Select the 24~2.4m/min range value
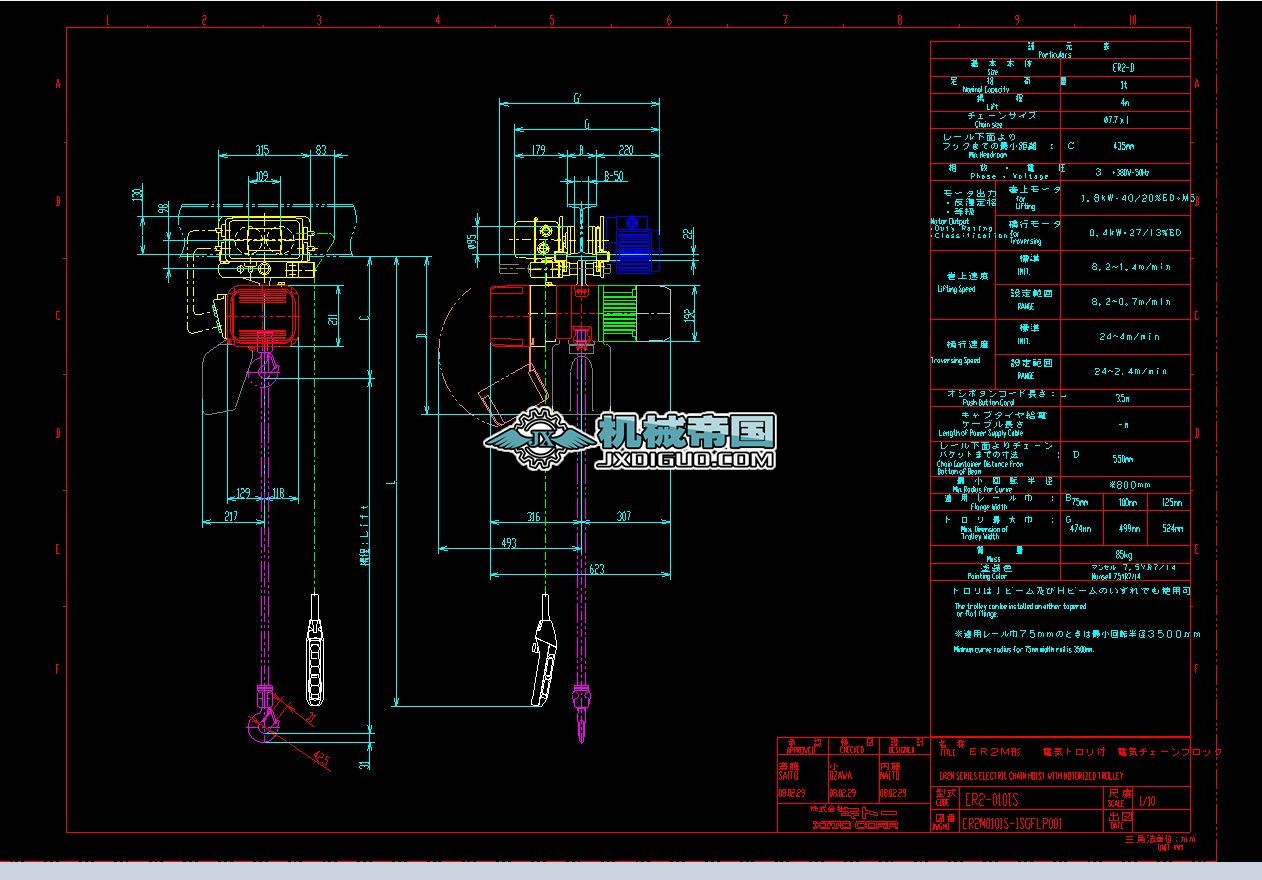Screen dimensions: 1262x880 tap(1130, 371)
